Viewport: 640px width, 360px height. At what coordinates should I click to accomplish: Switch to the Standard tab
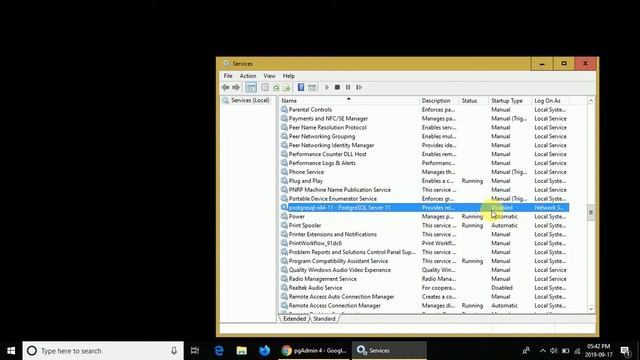coord(324,319)
